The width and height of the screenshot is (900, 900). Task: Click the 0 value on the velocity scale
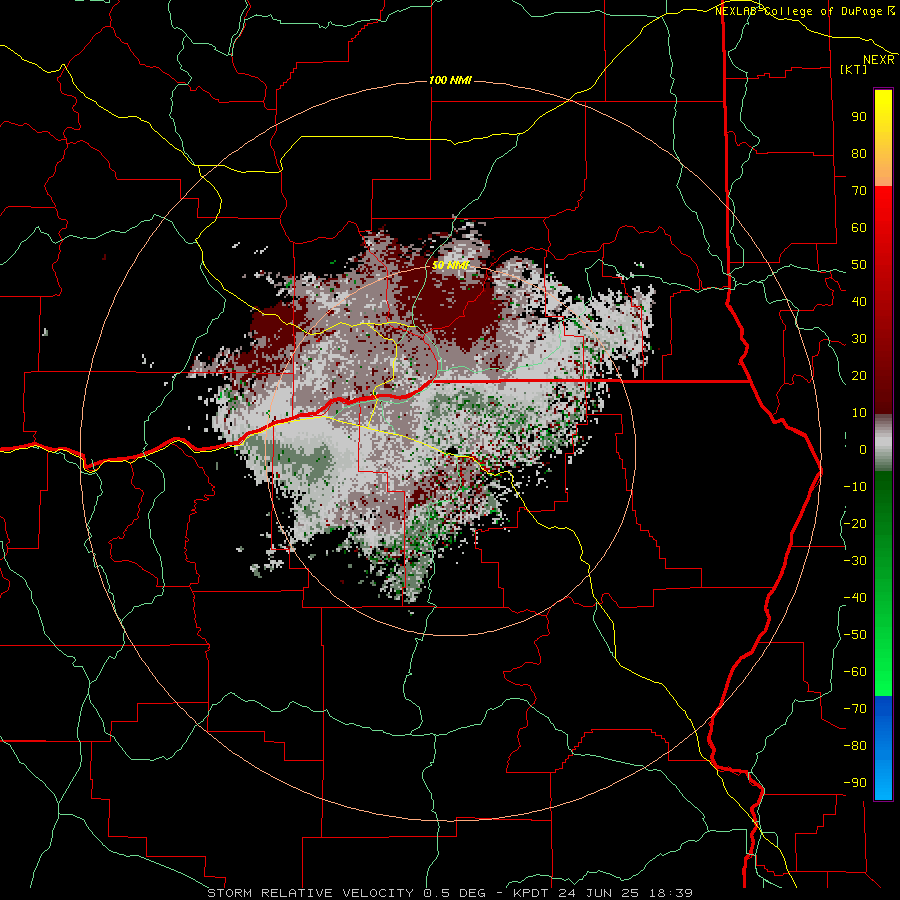(863, 449)
